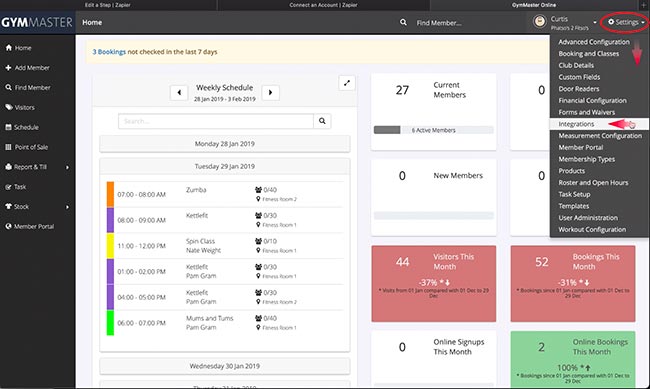Expand the Stock submenu arrow

(x=68, y=207)
